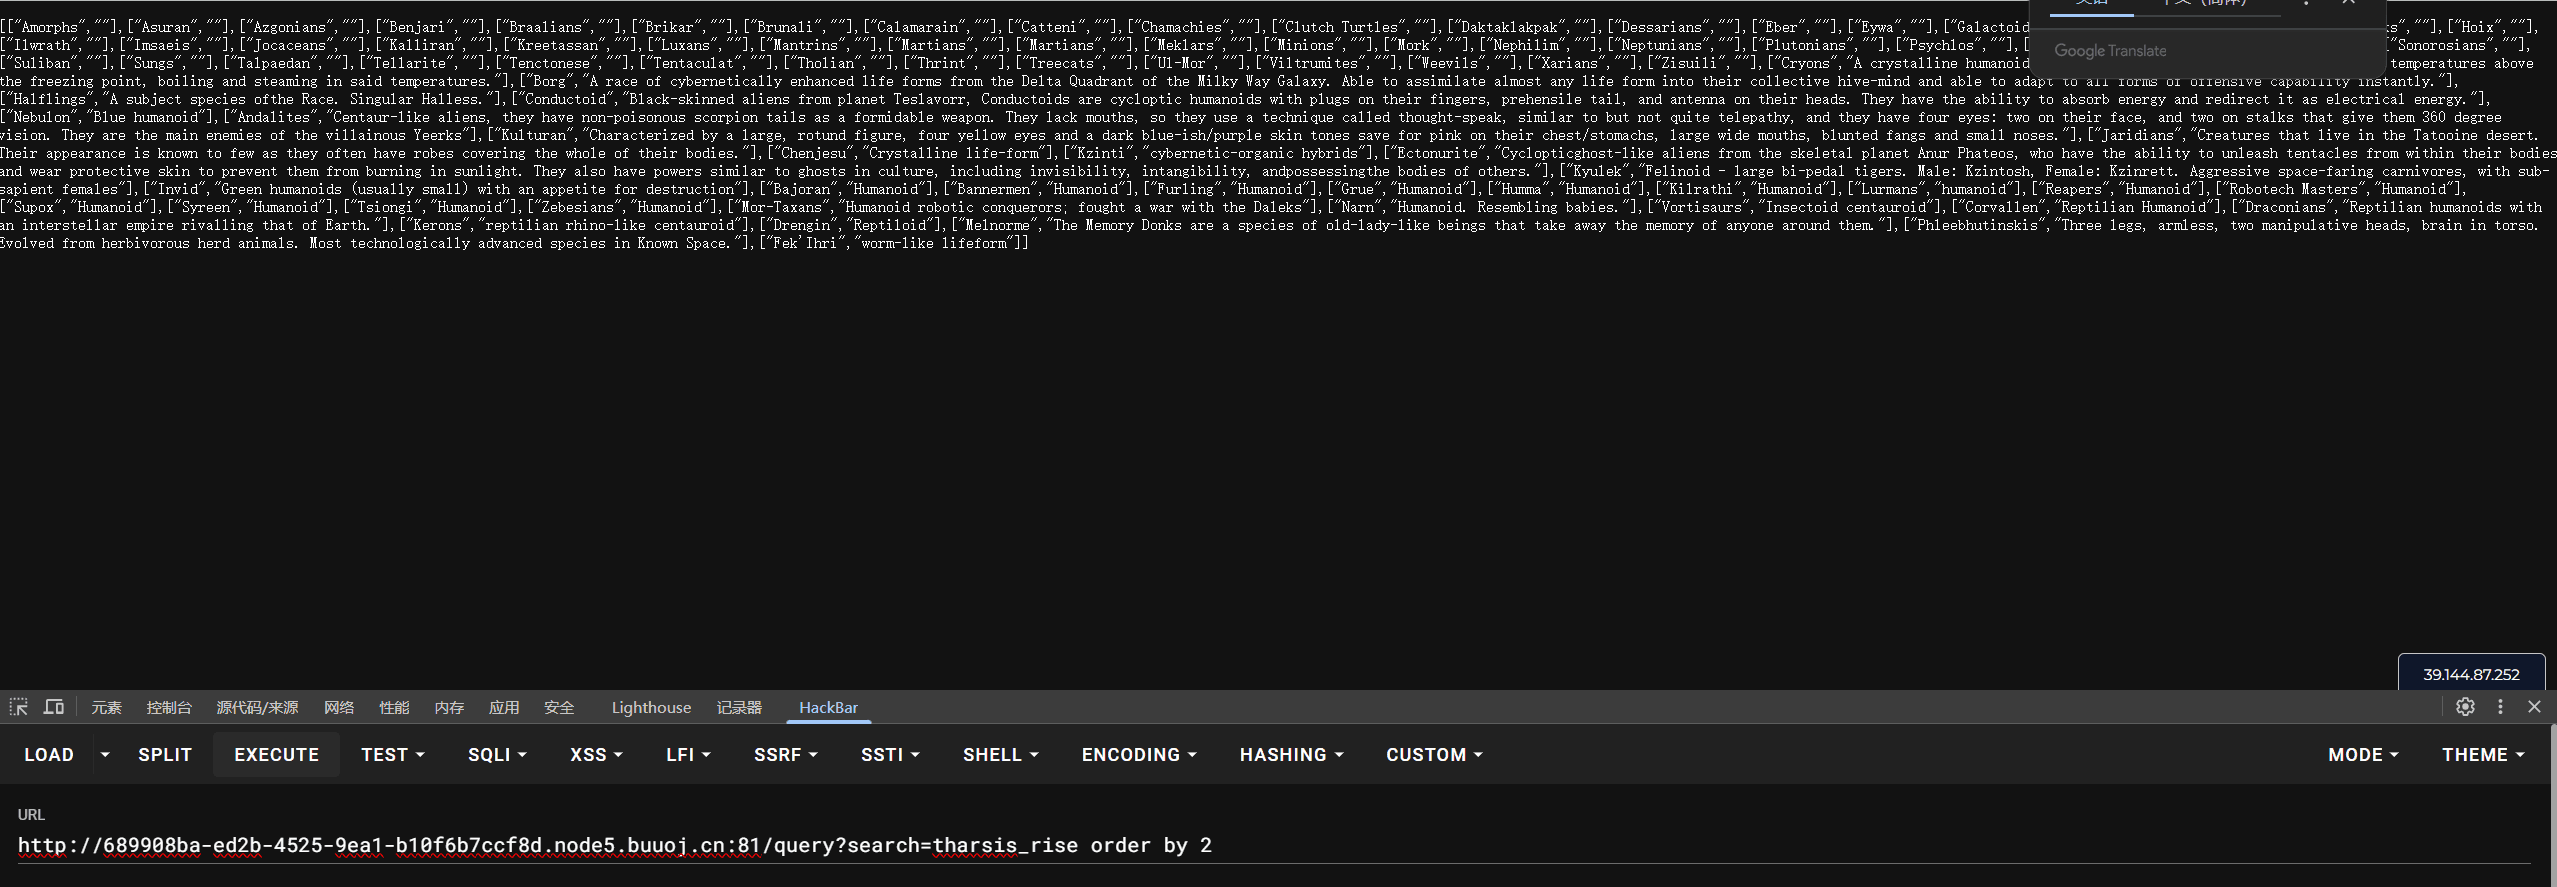Image resolution: width=2557 pixels, height=887 pixels.
Task: Run the request with EXECUTE
Action: pos(276,755)
